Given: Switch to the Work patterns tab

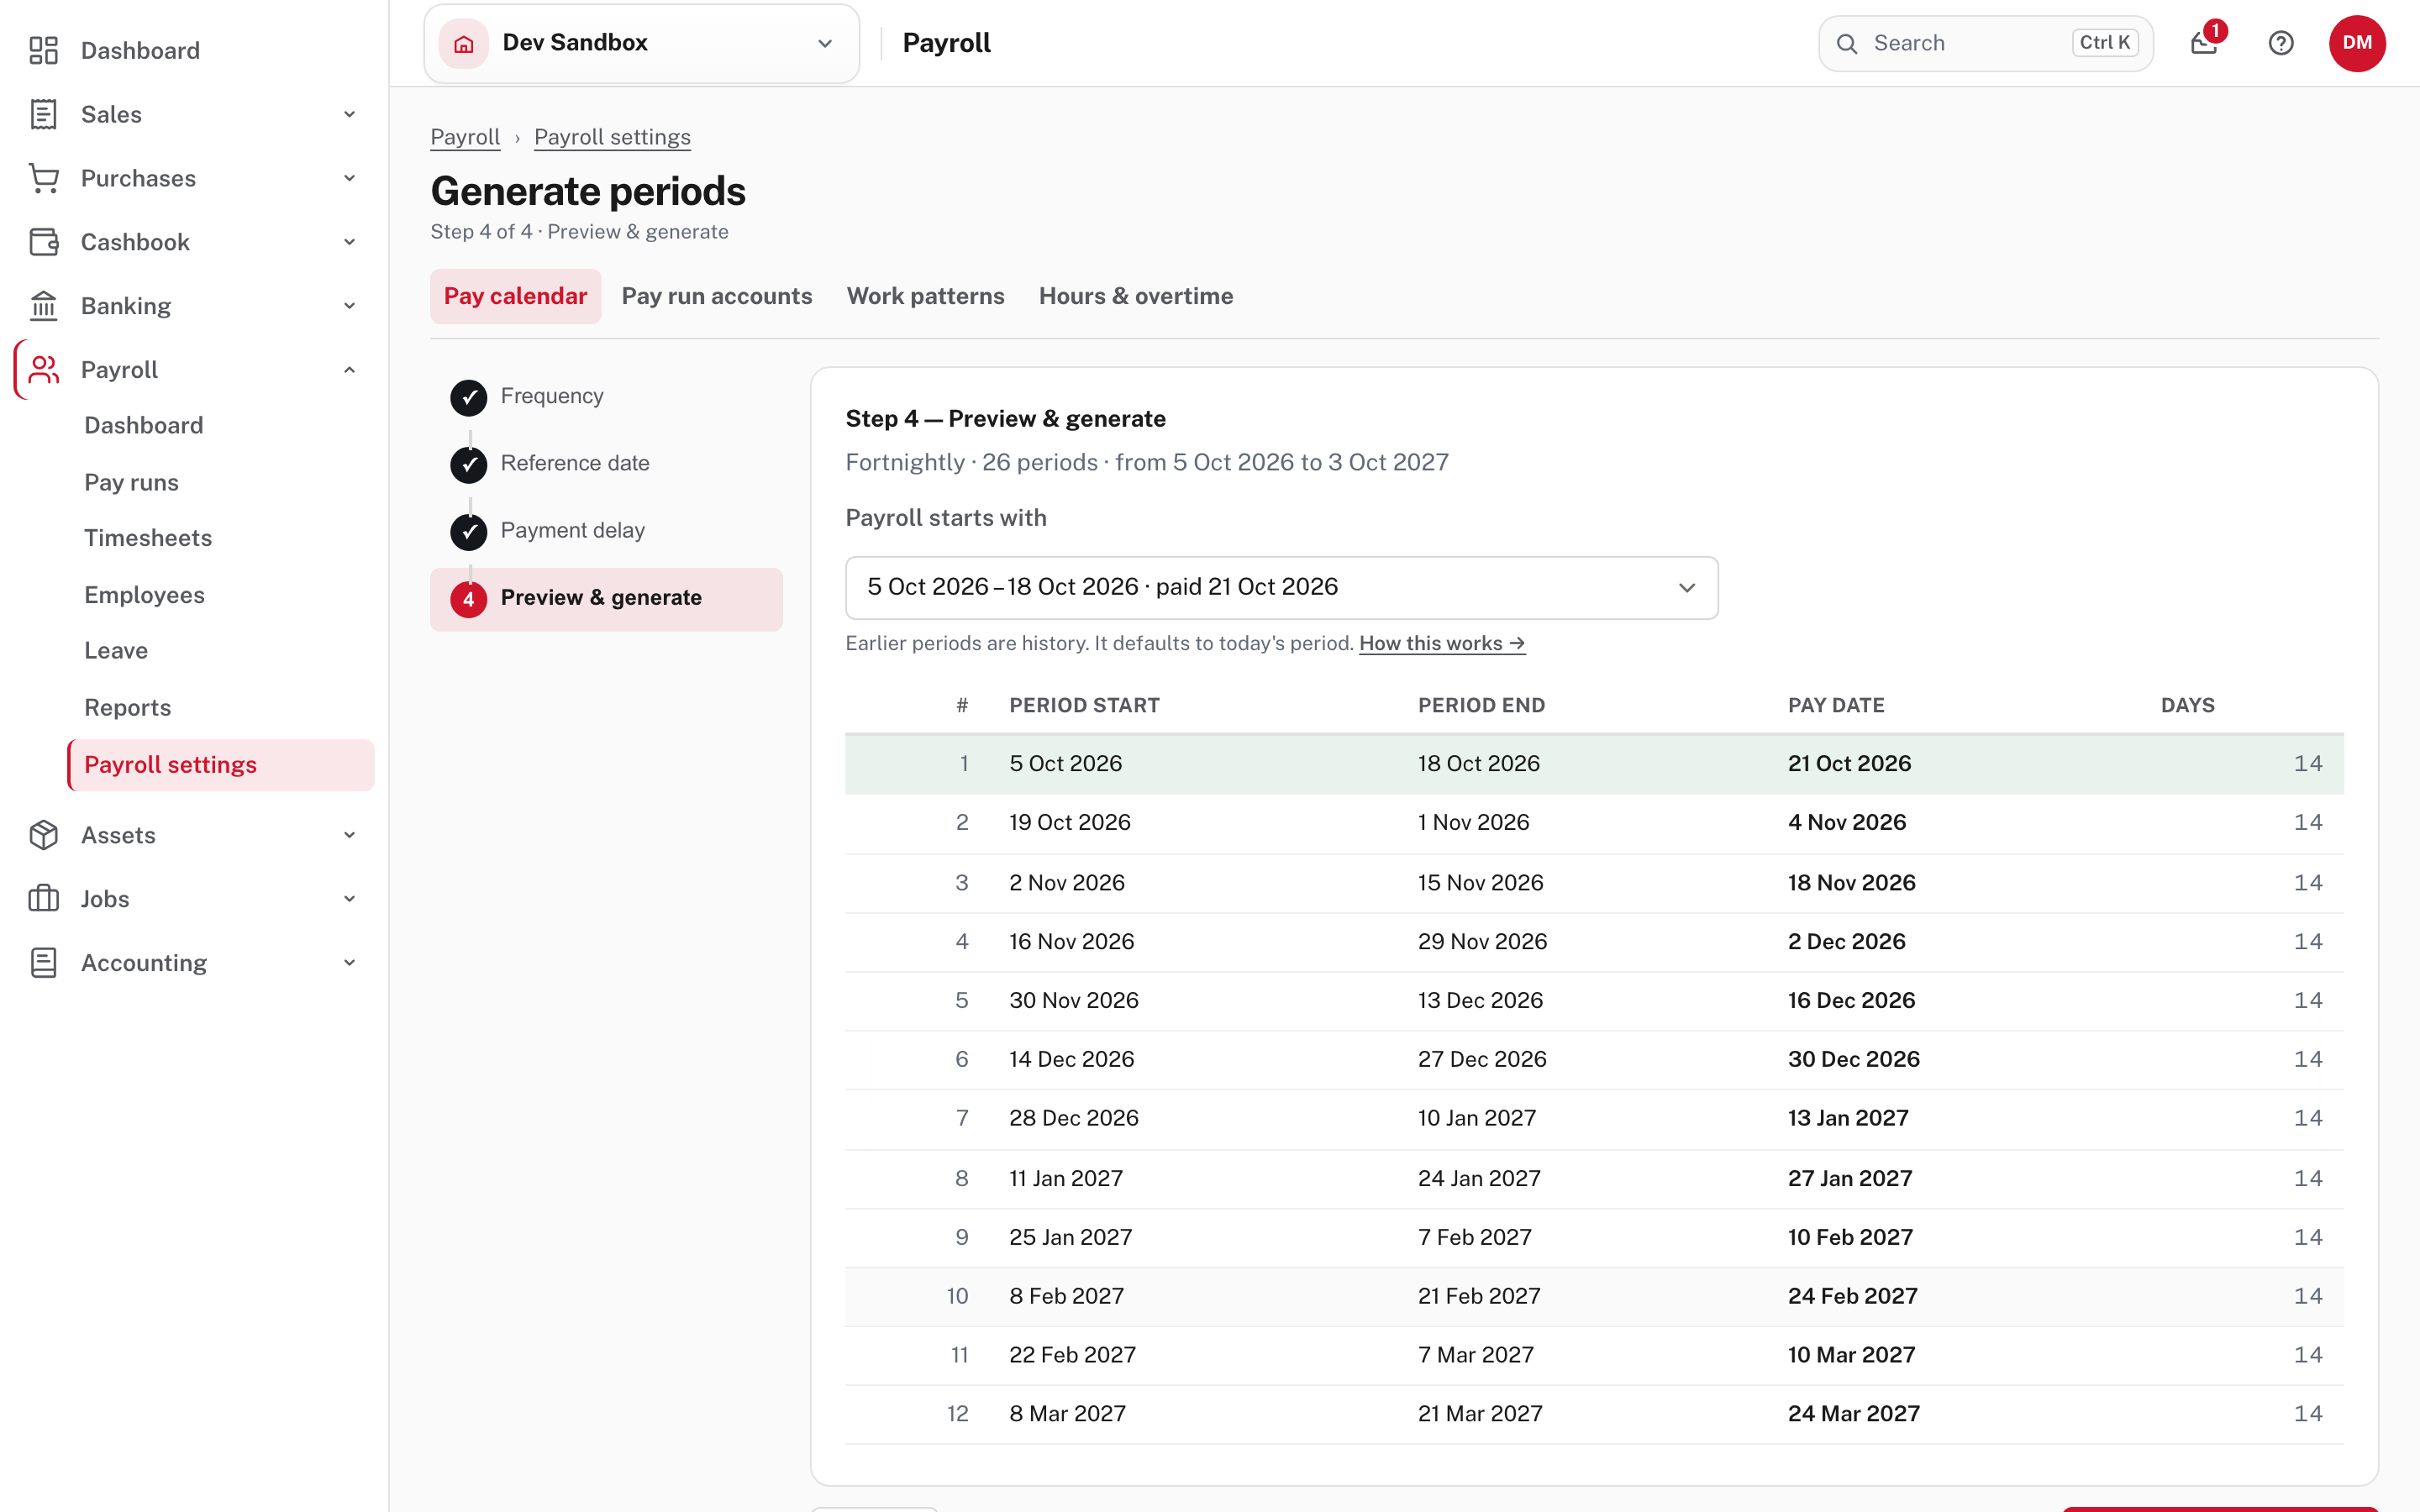Looking at the screenshot, I should pyautogui.click(x=925, y=296).
